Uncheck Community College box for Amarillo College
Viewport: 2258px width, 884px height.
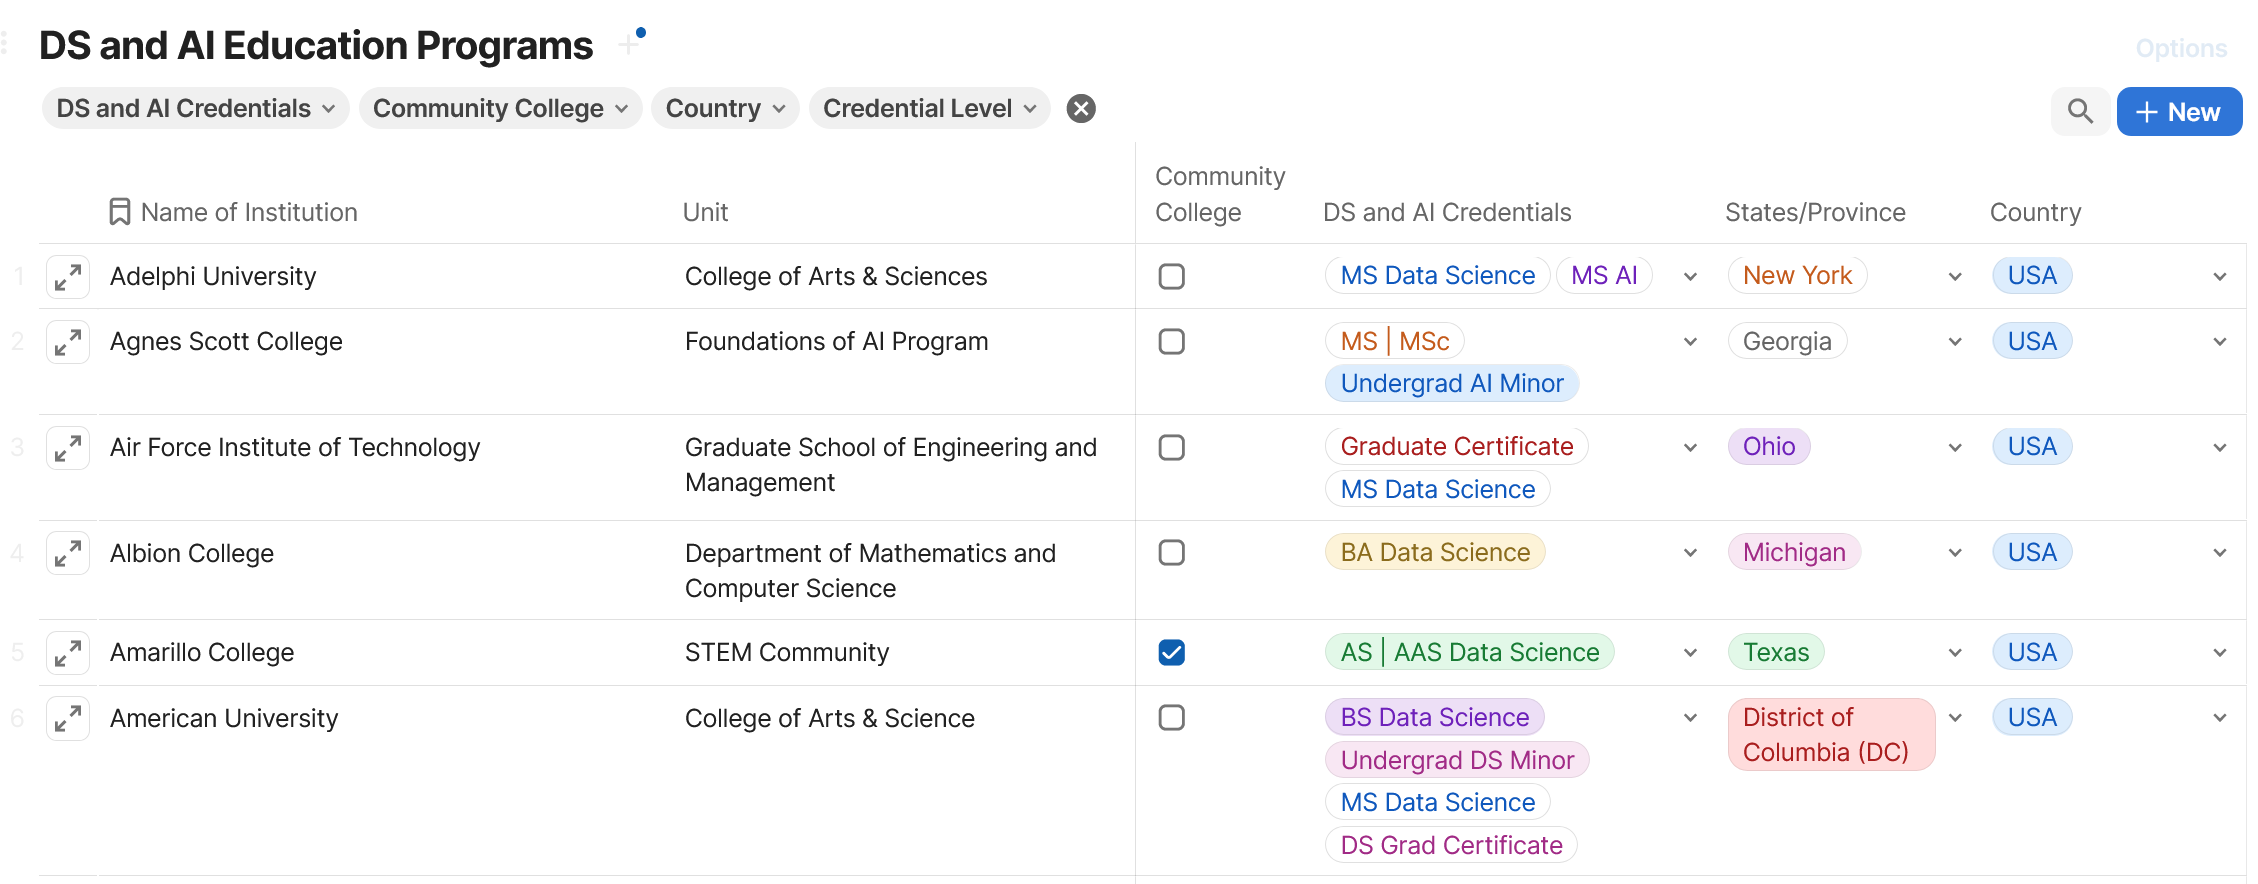tap(1171, 653)
